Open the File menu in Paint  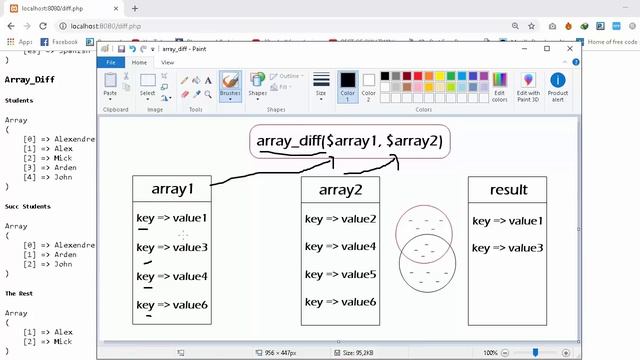click(111, 62)
